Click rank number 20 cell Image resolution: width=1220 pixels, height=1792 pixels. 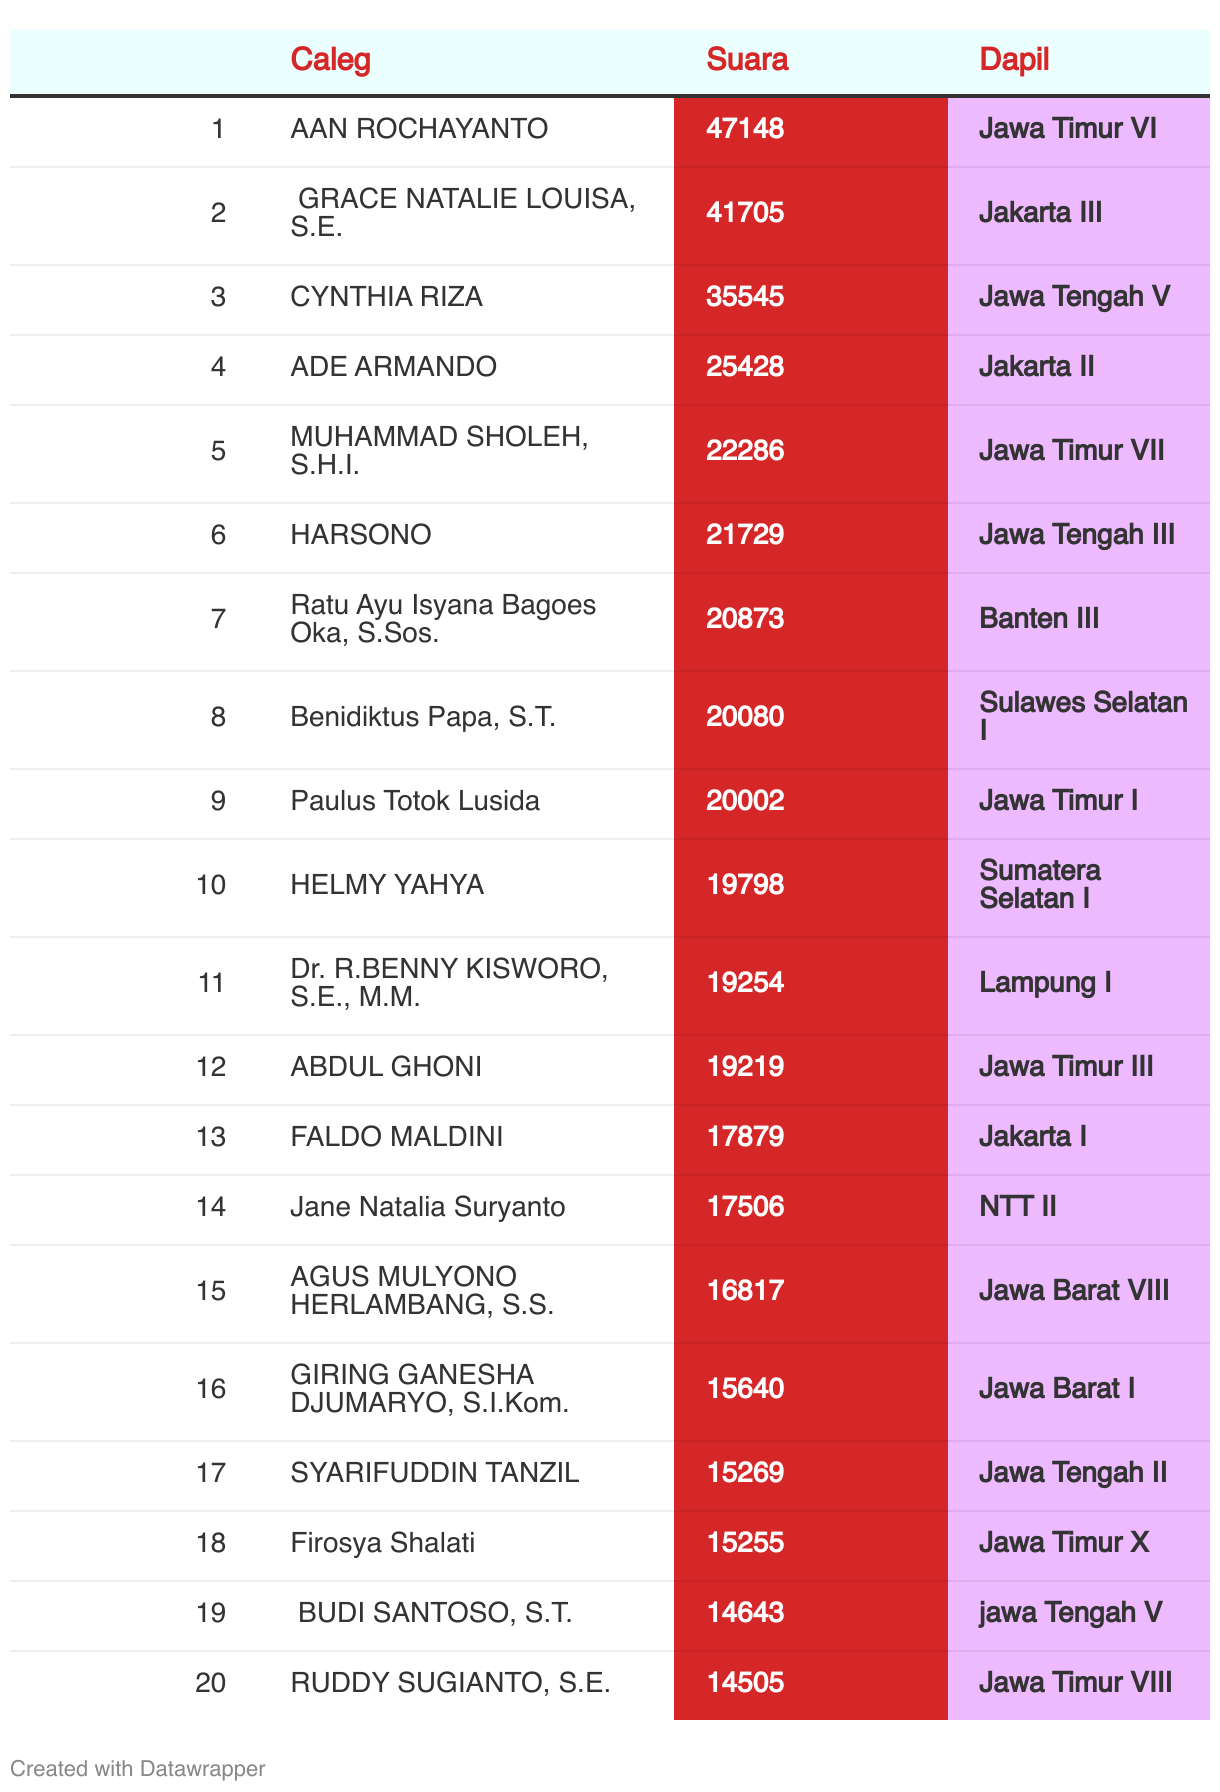(x=211, y=1683)
